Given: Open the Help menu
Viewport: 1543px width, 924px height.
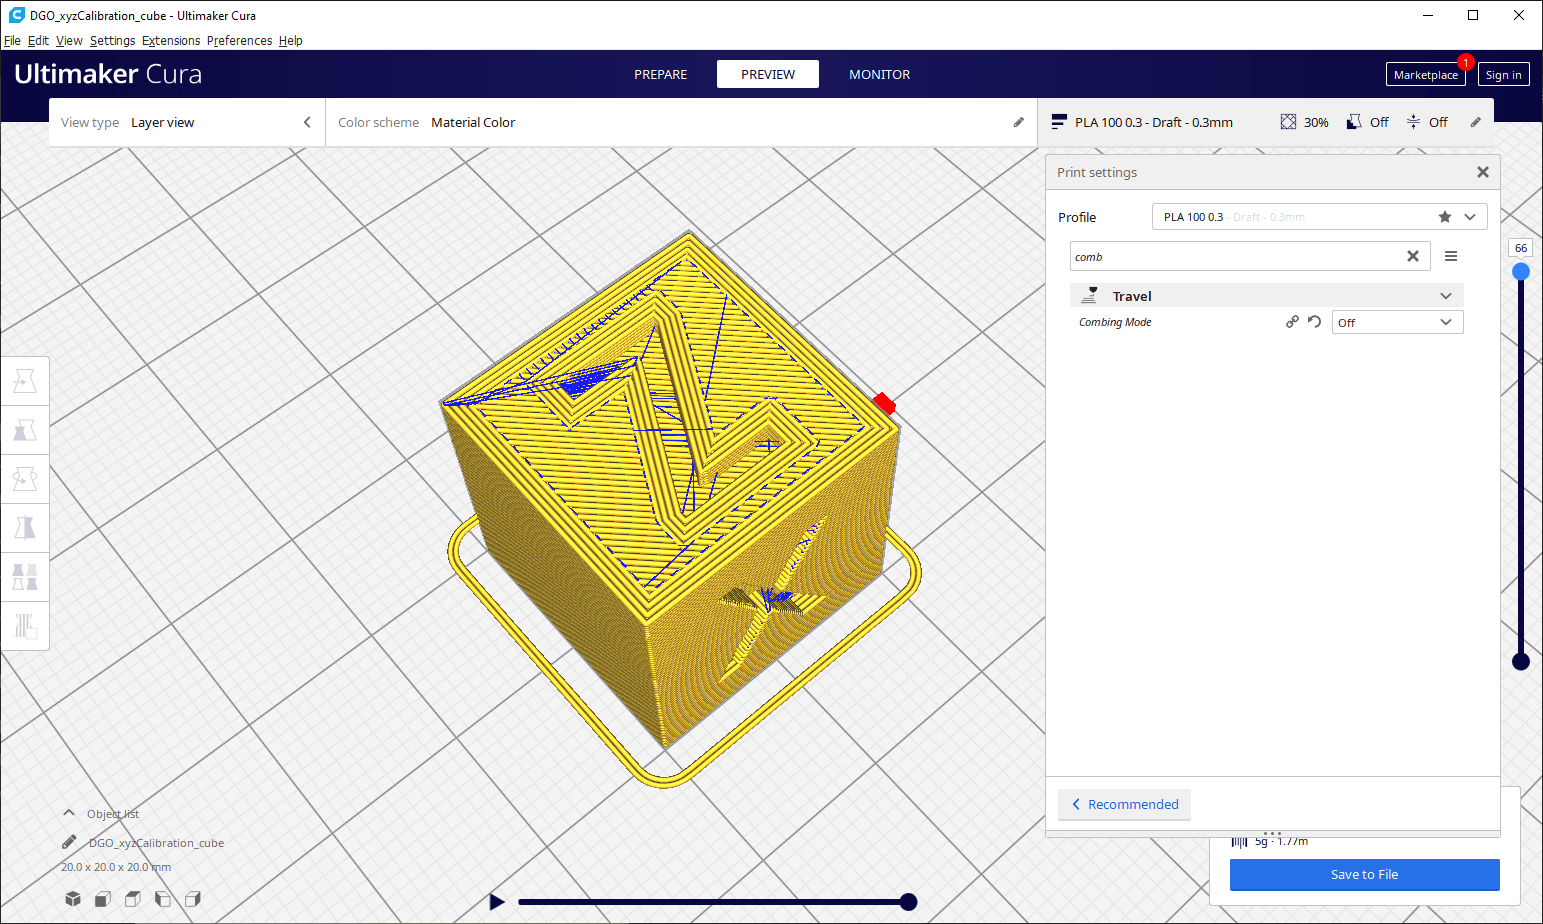Looking at the screenshot, I should (291, 41).
